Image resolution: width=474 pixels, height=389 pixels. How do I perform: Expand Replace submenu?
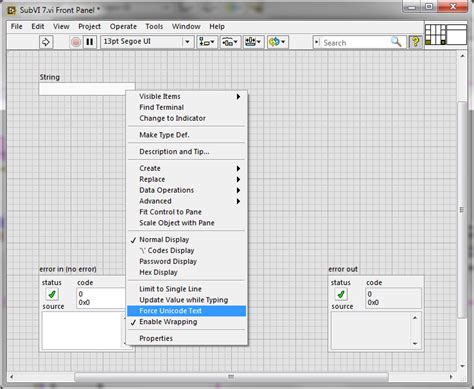pos(187,179)
